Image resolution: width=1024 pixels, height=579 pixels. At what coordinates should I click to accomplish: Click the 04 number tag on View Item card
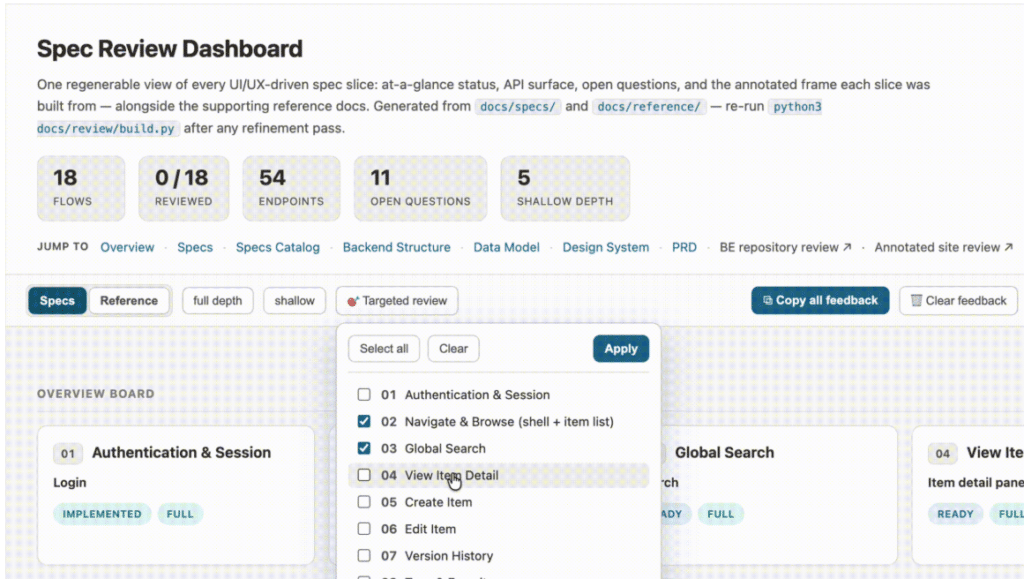pyautogui.click(x=942, y=454)
